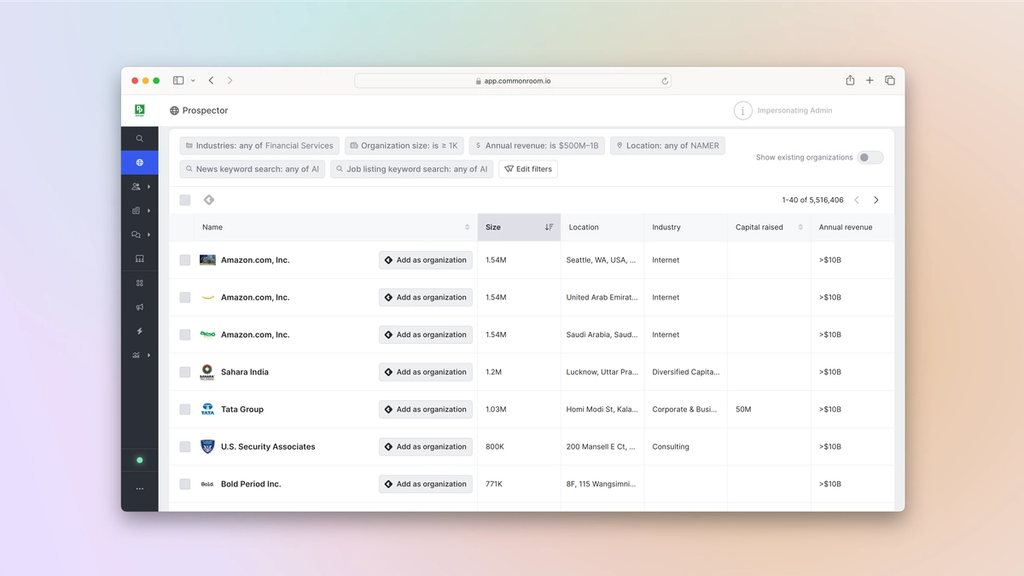The image size is (1024, 576).
Task: Click the browser page reload icon
Action: (665, 81)
